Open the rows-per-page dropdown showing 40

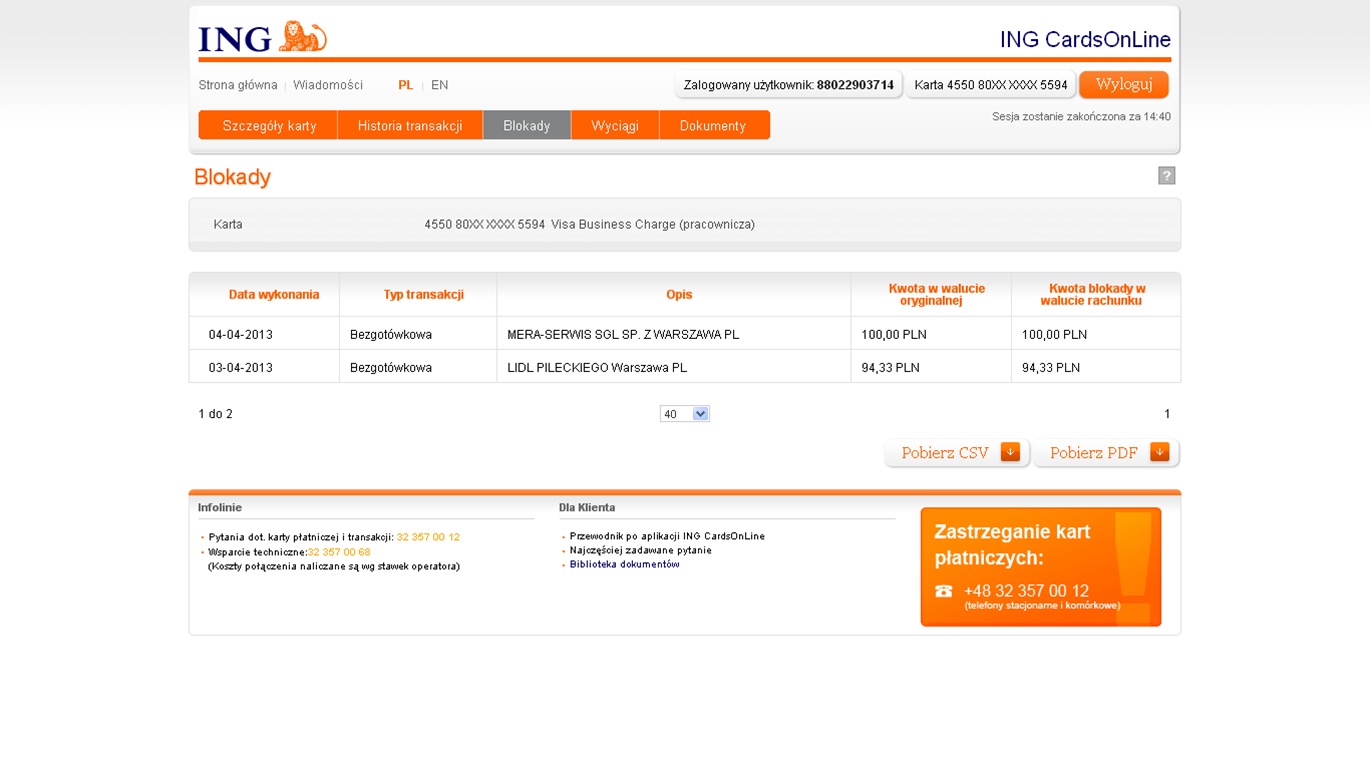685,414
